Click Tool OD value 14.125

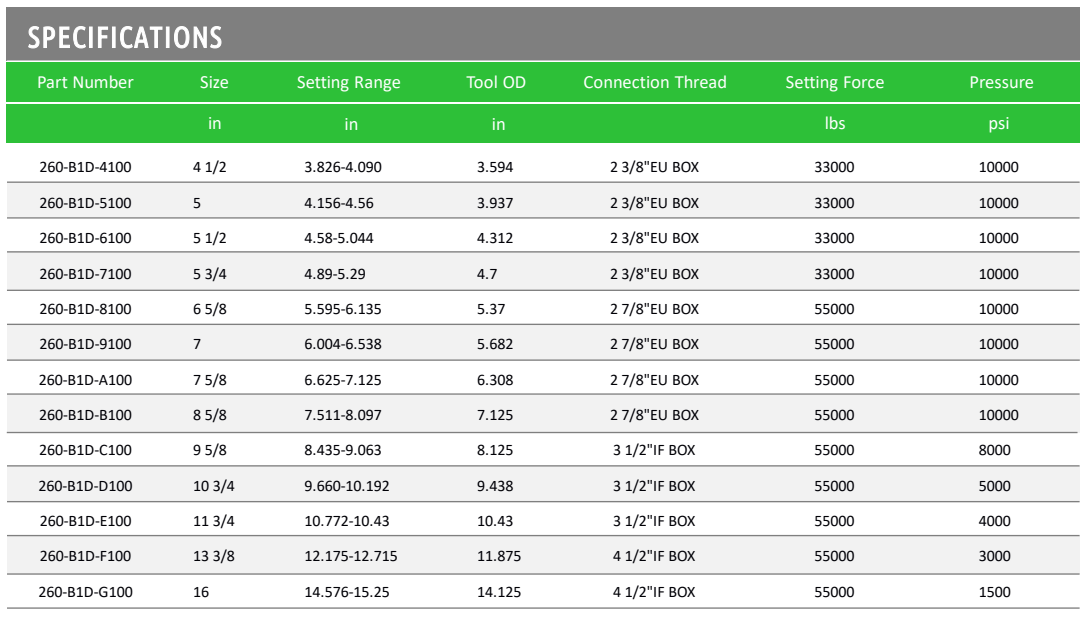(499, 592)
